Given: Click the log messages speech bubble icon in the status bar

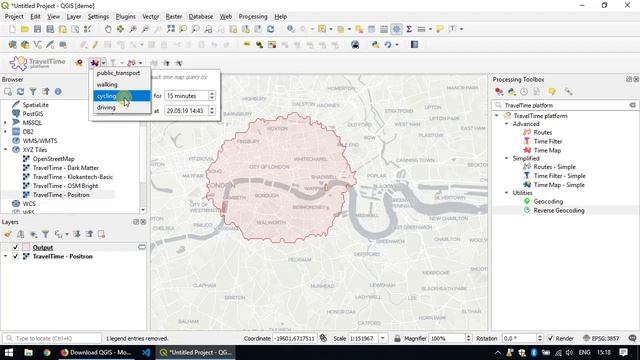Looking at the screenshot, I should click(x=632, y=338).
